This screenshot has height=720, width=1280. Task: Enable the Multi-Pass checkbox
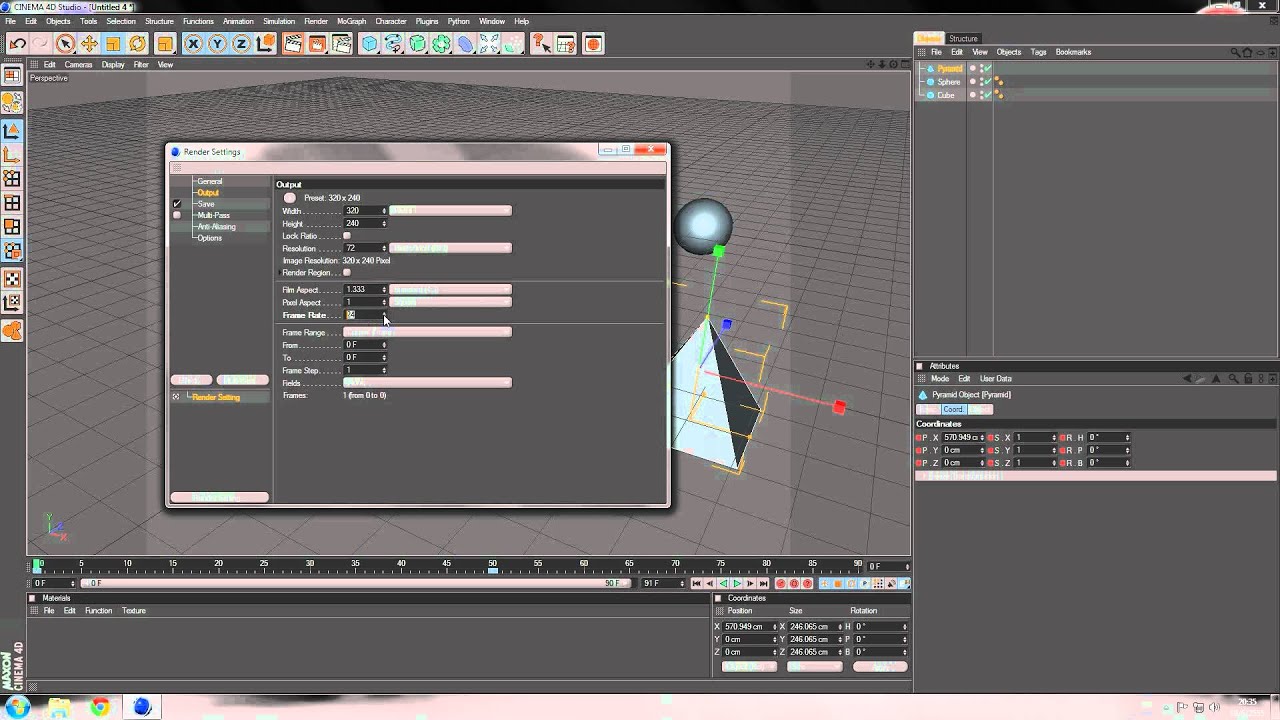177,215
